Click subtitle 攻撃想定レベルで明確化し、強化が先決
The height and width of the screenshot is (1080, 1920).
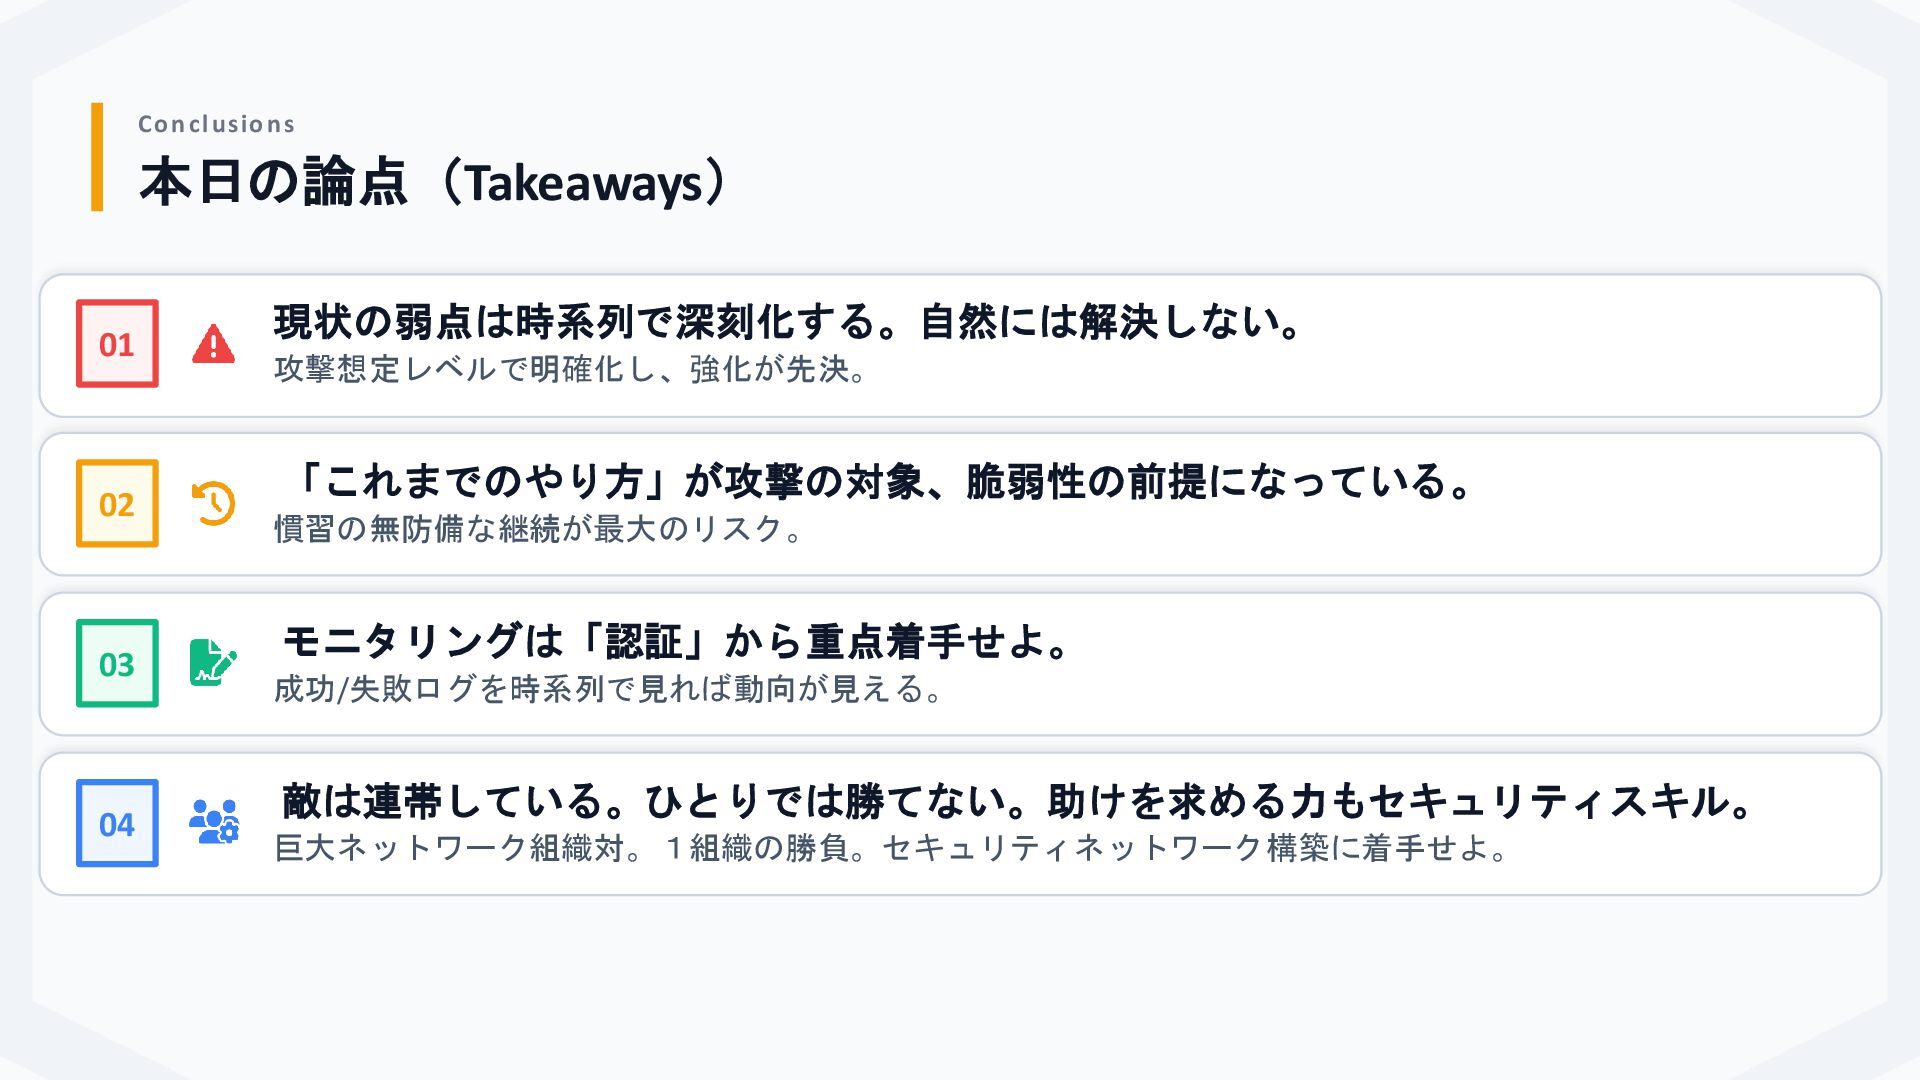click(570, 369)
